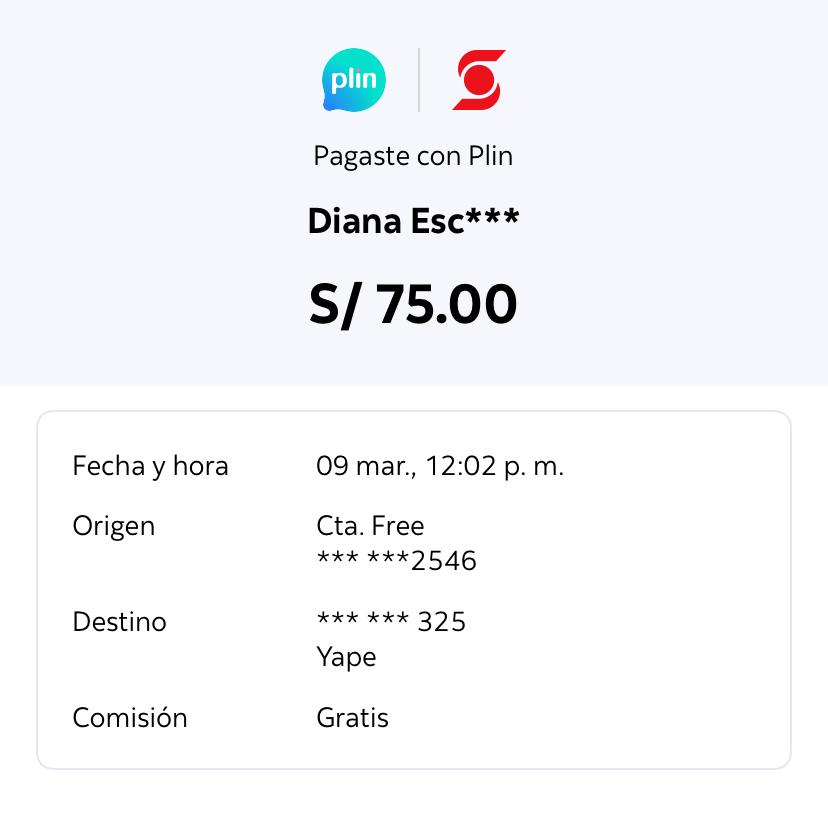Viewport: 828px width, 818px height.
Task: Select the date 09 mar., 12:02 p. m.
Action: pos(440,466)
